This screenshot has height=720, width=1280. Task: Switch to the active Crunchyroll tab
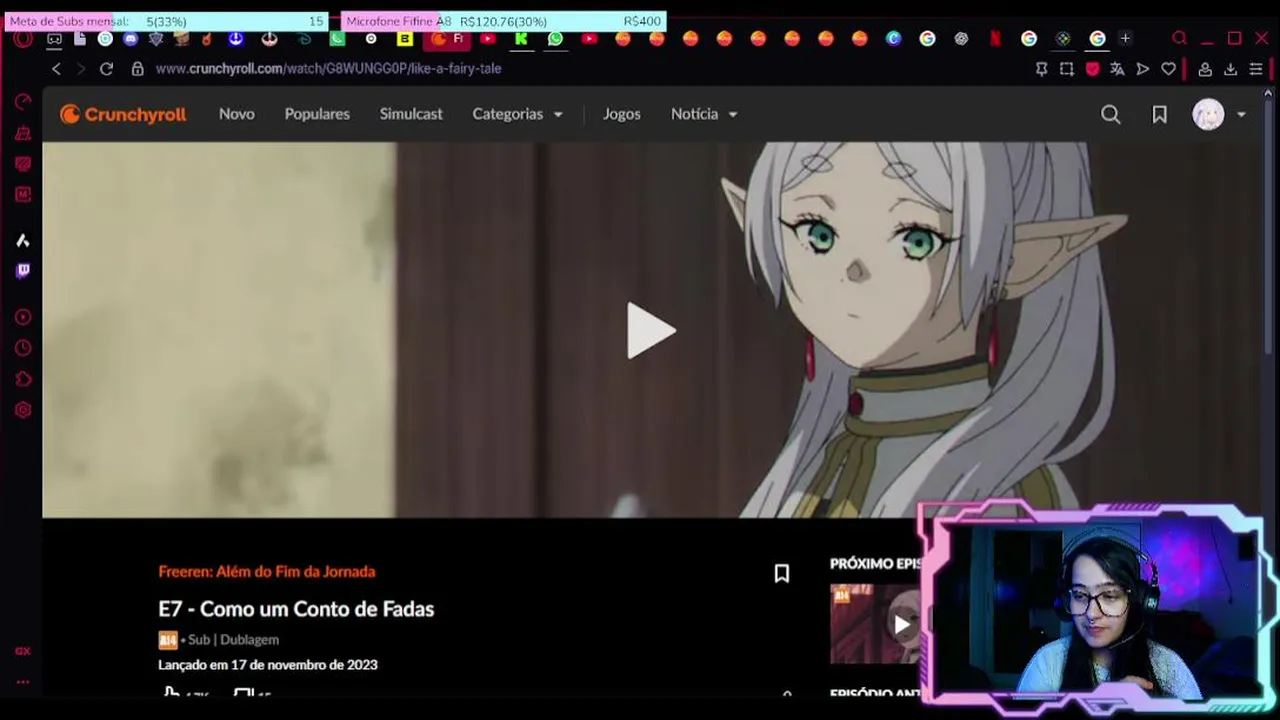(x=447, y=39)
